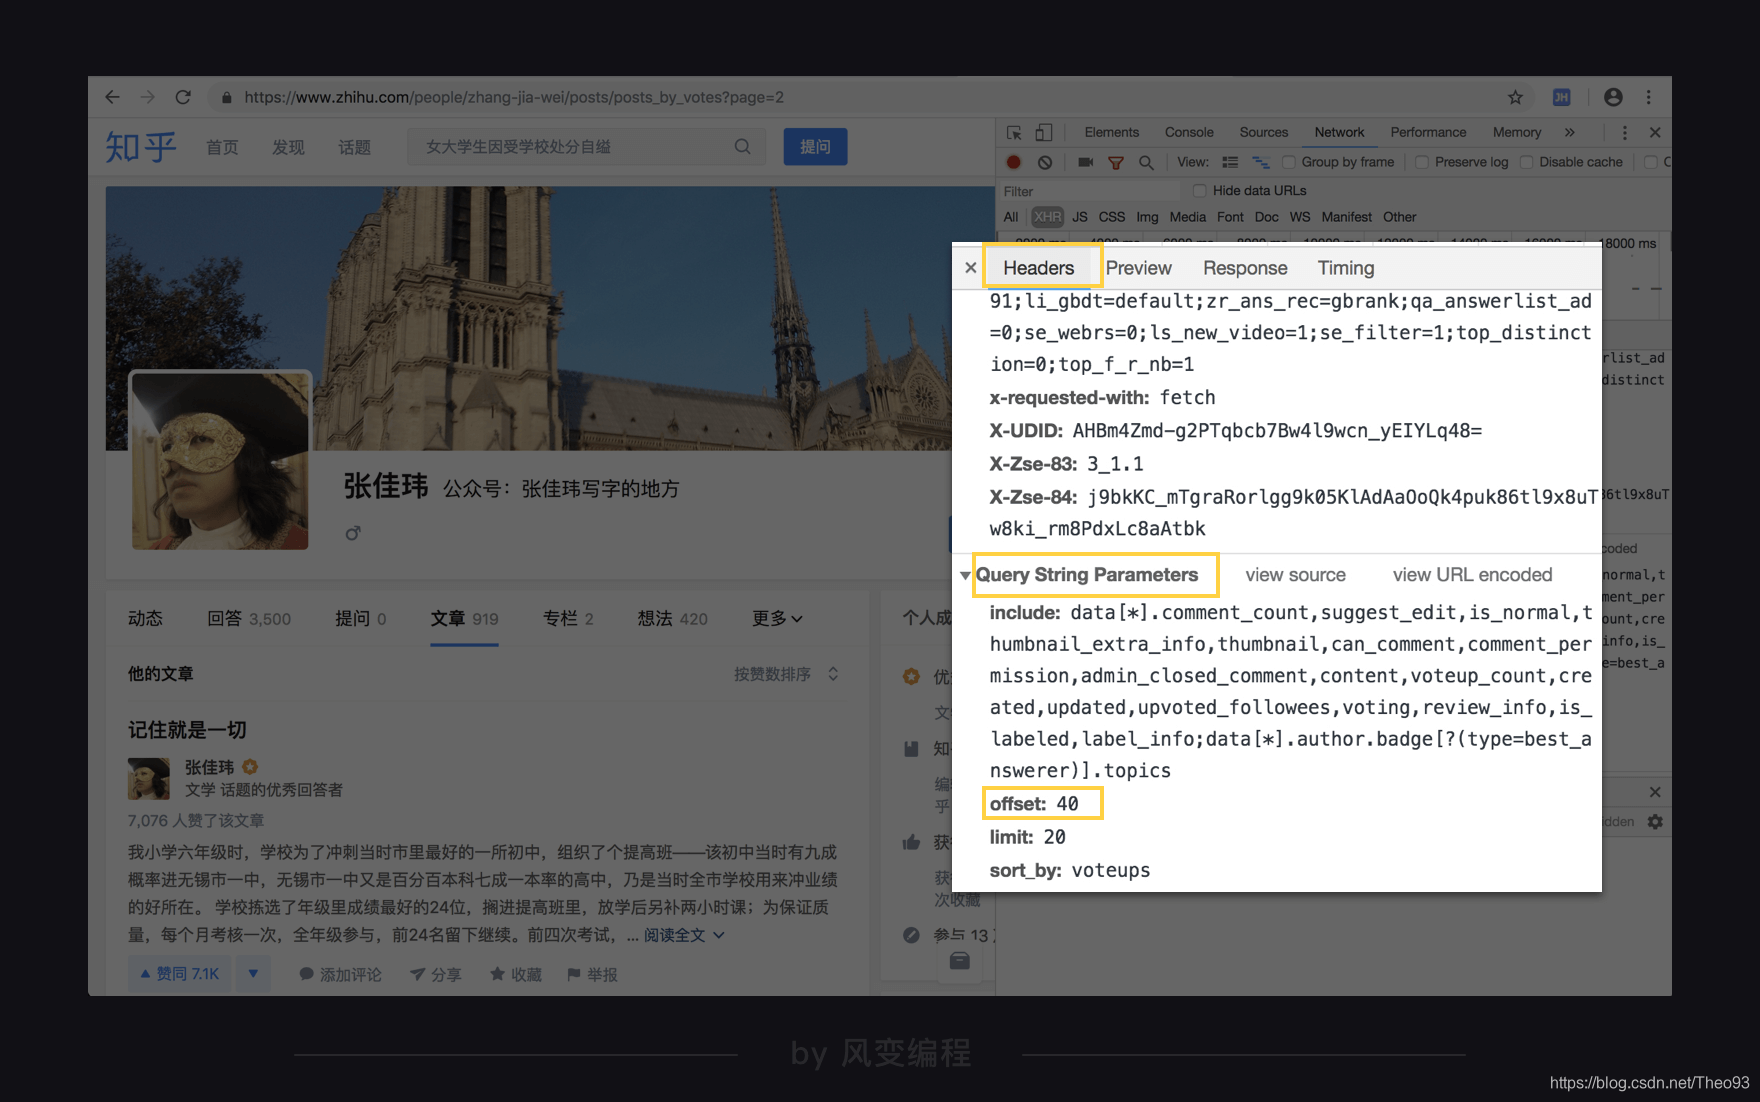Click the profile avatar photo
This screenshot has height=1102, width=1760.
(x=220, y=461)
